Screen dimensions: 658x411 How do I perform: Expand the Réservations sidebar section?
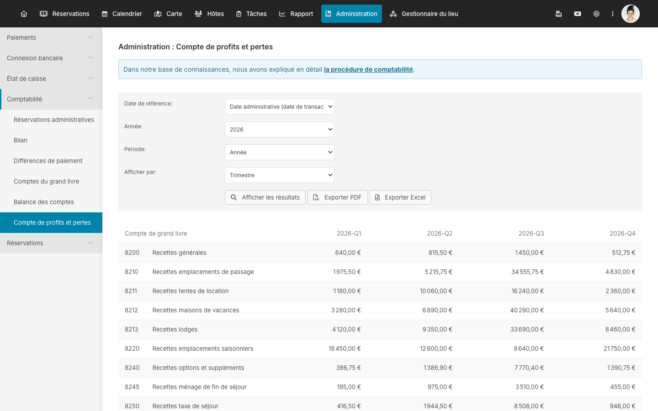(x=51, y=243)
